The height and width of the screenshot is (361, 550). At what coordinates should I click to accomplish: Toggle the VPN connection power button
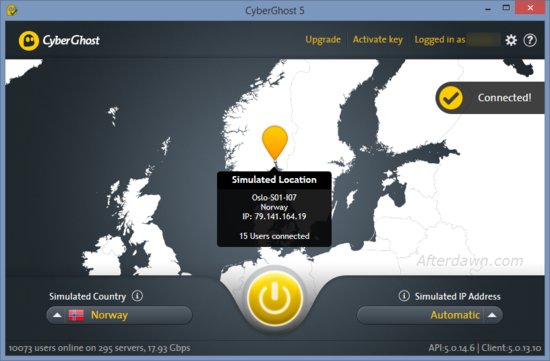(275, 299)
